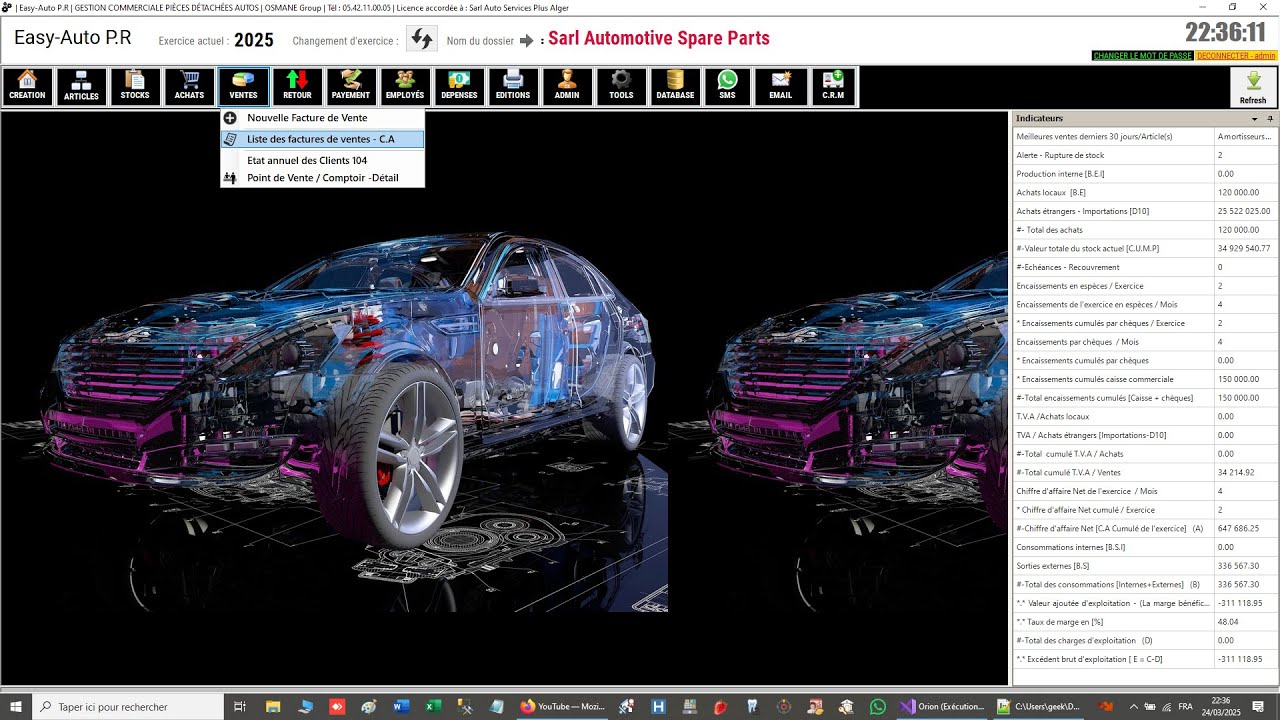Viewport: 1280px width, 720px height.
Task: Open the Windows Start menu
Action: click(x=16, y=706)
